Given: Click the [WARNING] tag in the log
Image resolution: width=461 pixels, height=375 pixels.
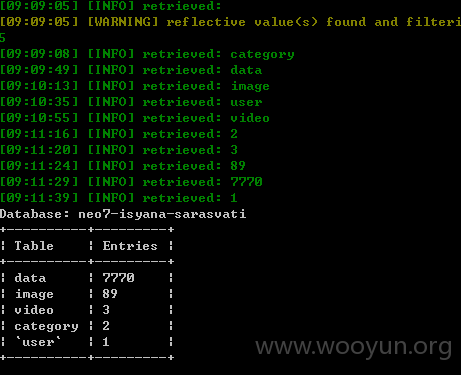Looking at the screenshot, I should coord(123,22).
